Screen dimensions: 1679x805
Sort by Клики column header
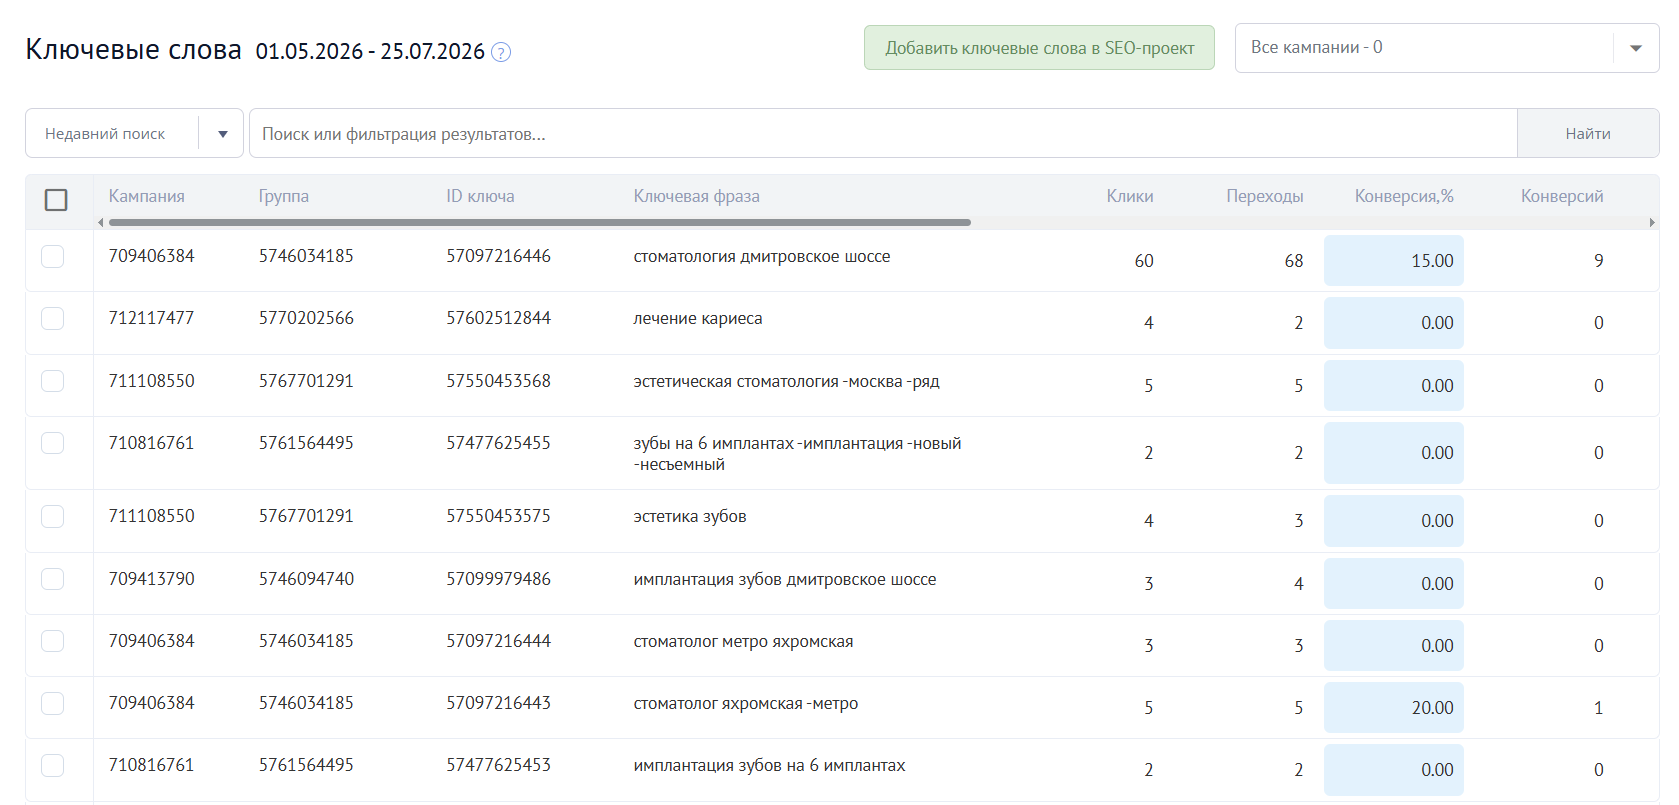coord(1130,196)
